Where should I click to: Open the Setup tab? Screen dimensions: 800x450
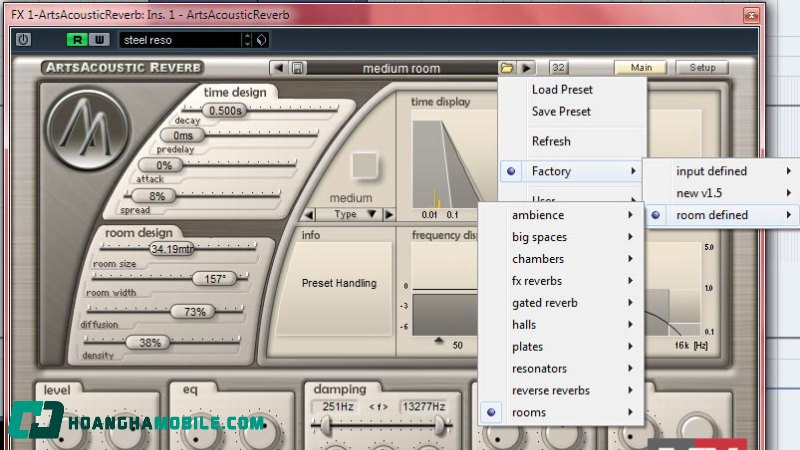click(702, 68)
